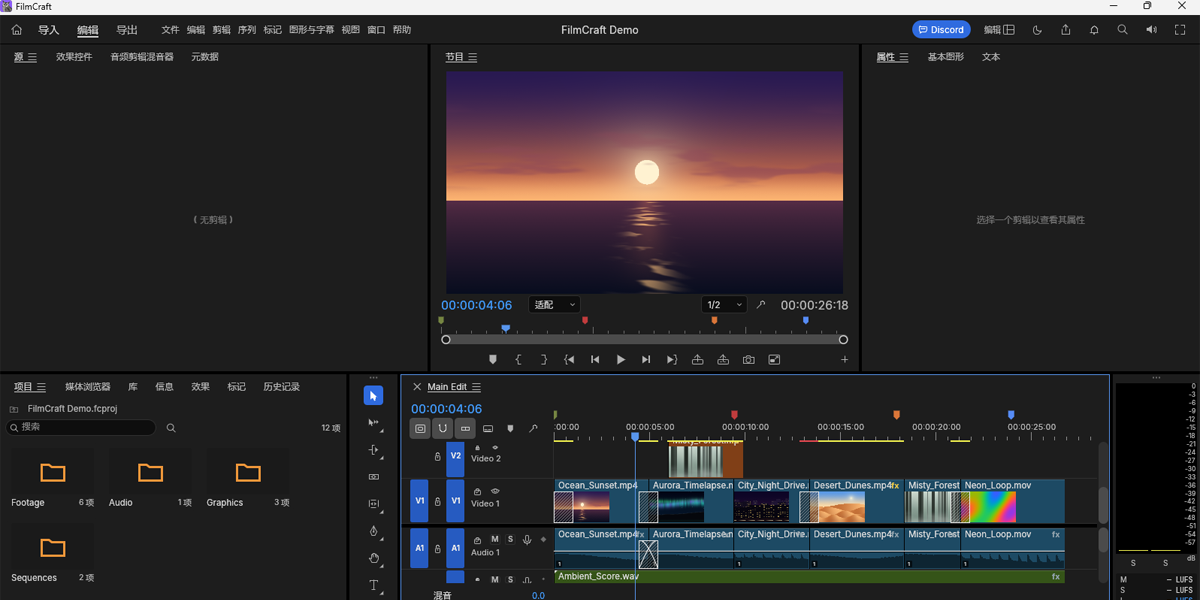
Task: Toggle V1 source patching button
Action: tap(419, 501)
